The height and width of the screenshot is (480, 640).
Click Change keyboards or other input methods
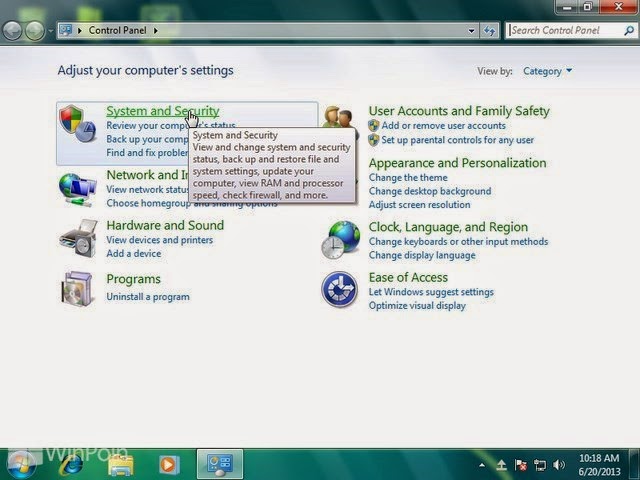[458, 242]
